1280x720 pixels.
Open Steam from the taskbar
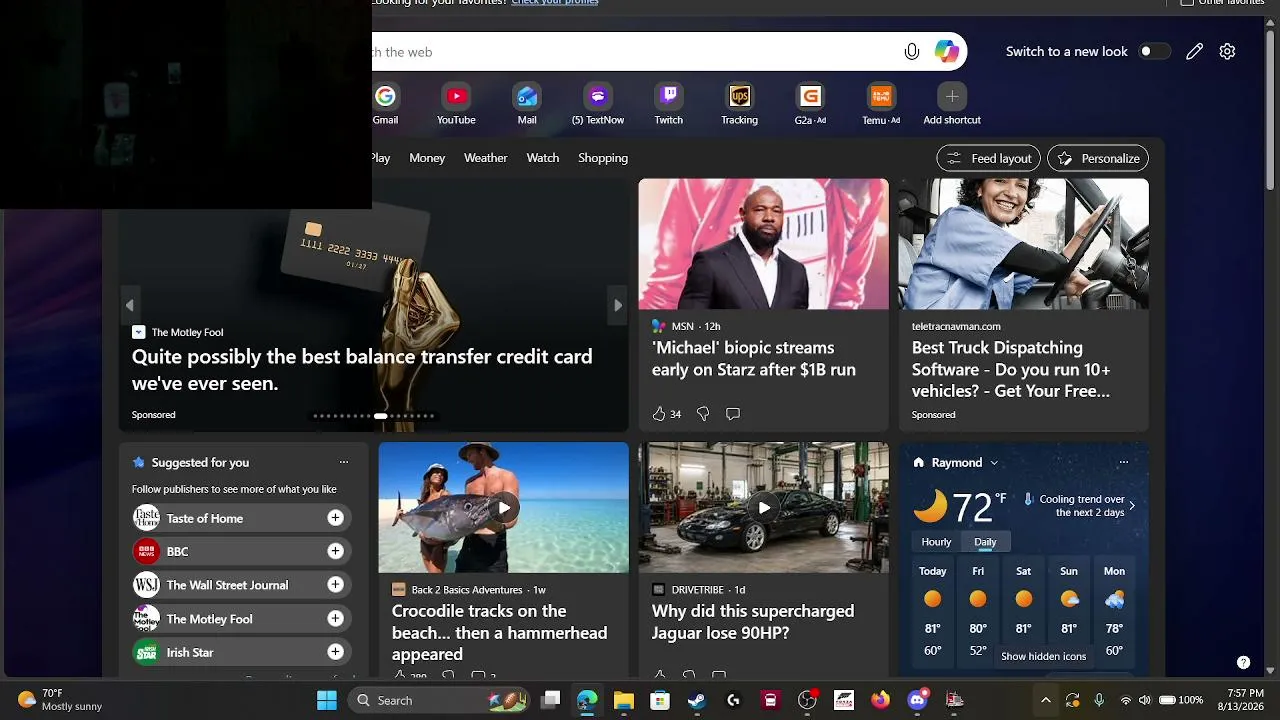click(x=697, y=700)
